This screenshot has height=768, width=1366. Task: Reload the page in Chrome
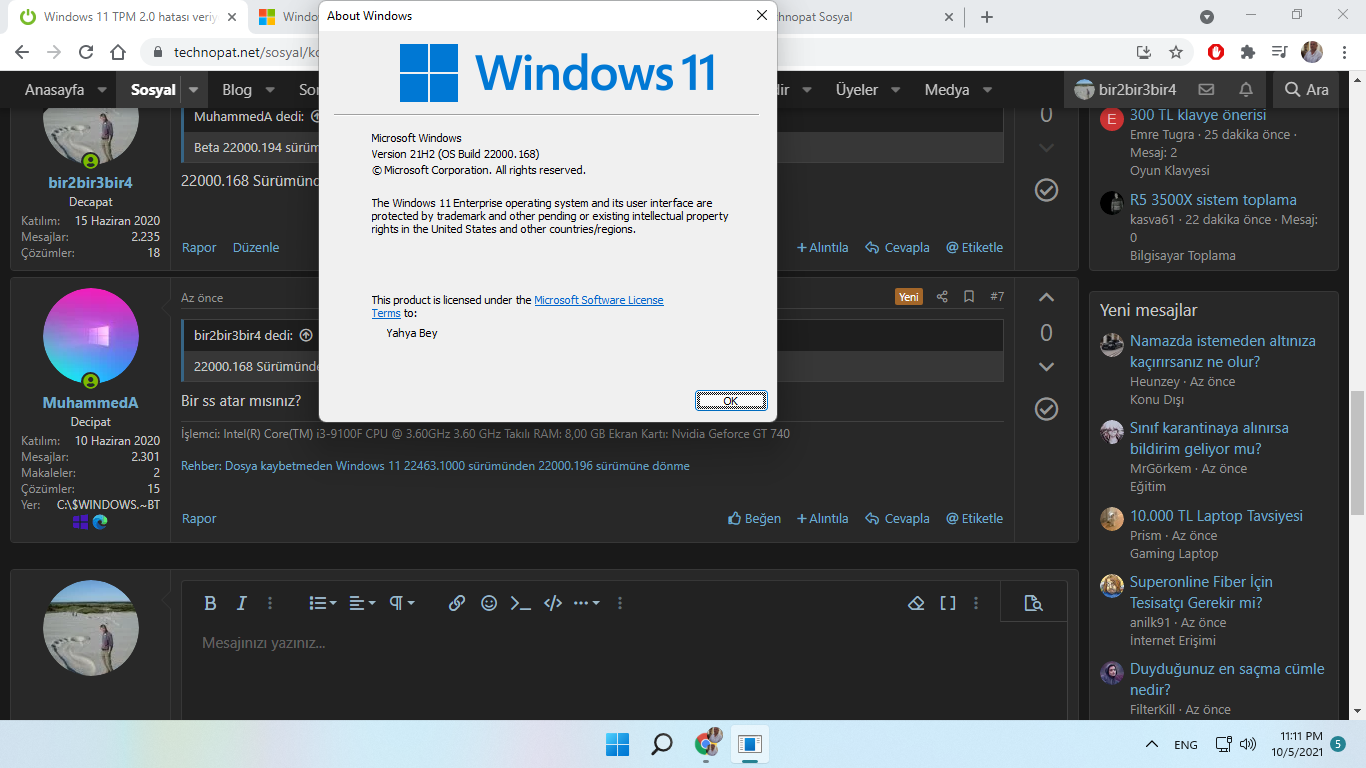click(x=86, y=52)
